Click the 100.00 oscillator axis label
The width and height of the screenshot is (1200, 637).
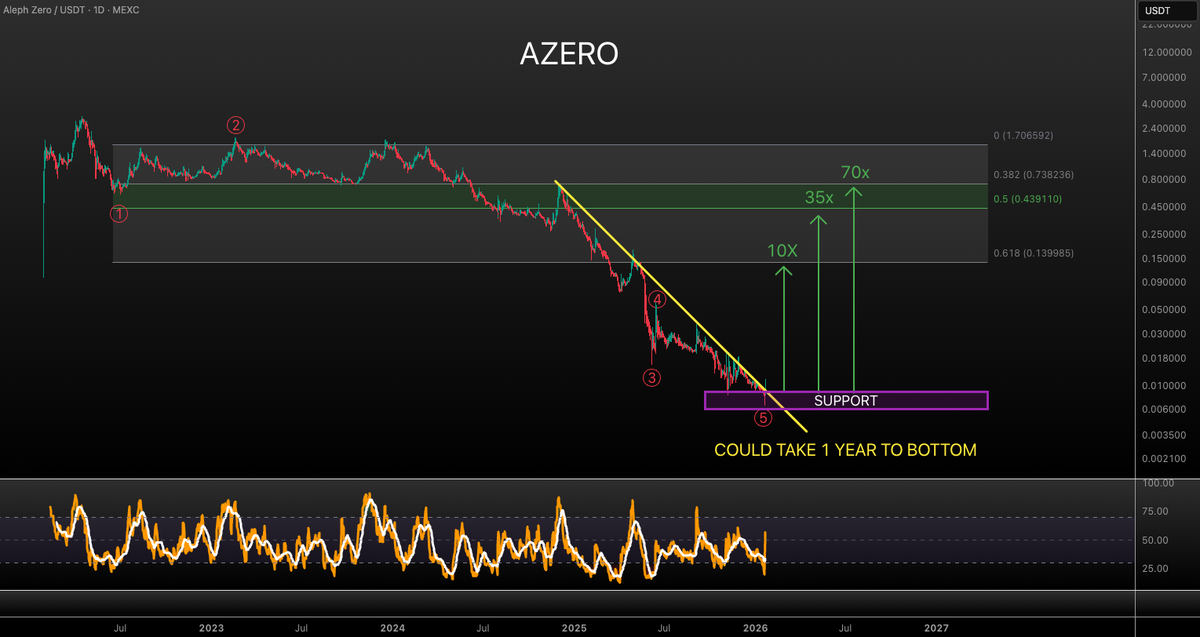(1160, 483)
